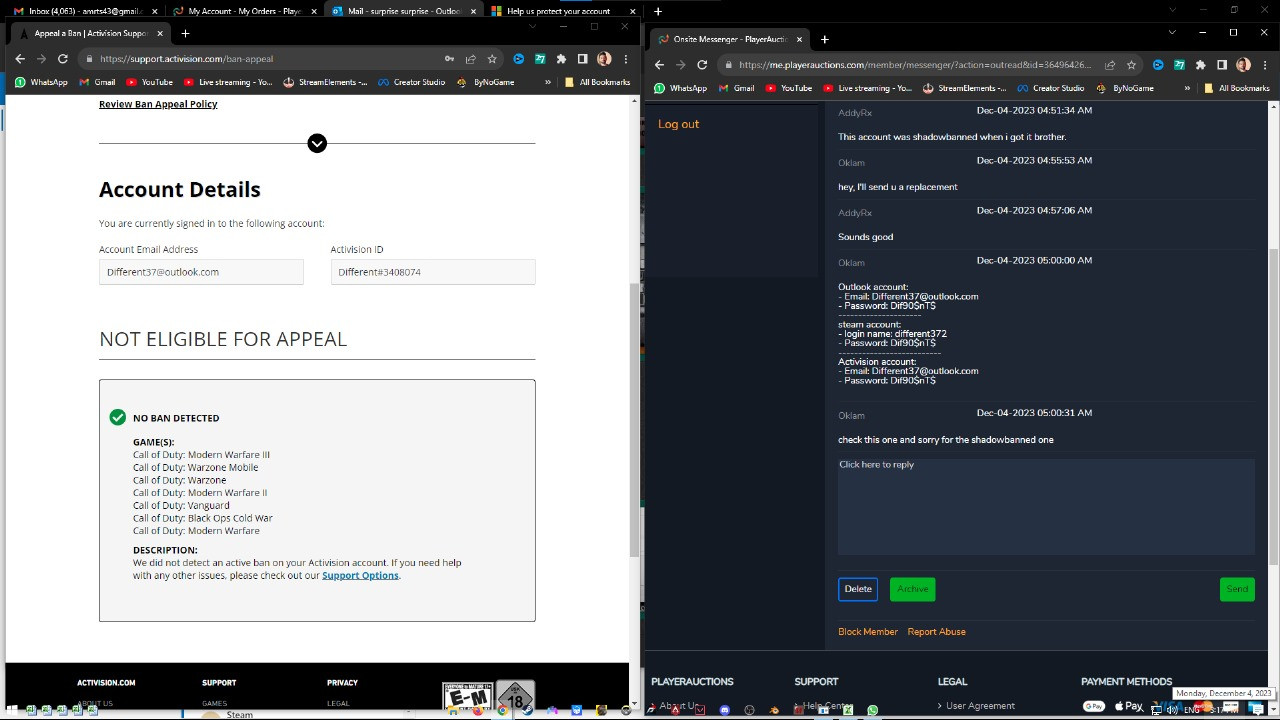Open tab search dropdown in Activision window
The width and height of the screenshot is (1280, 720).
(x=533, y=26)
